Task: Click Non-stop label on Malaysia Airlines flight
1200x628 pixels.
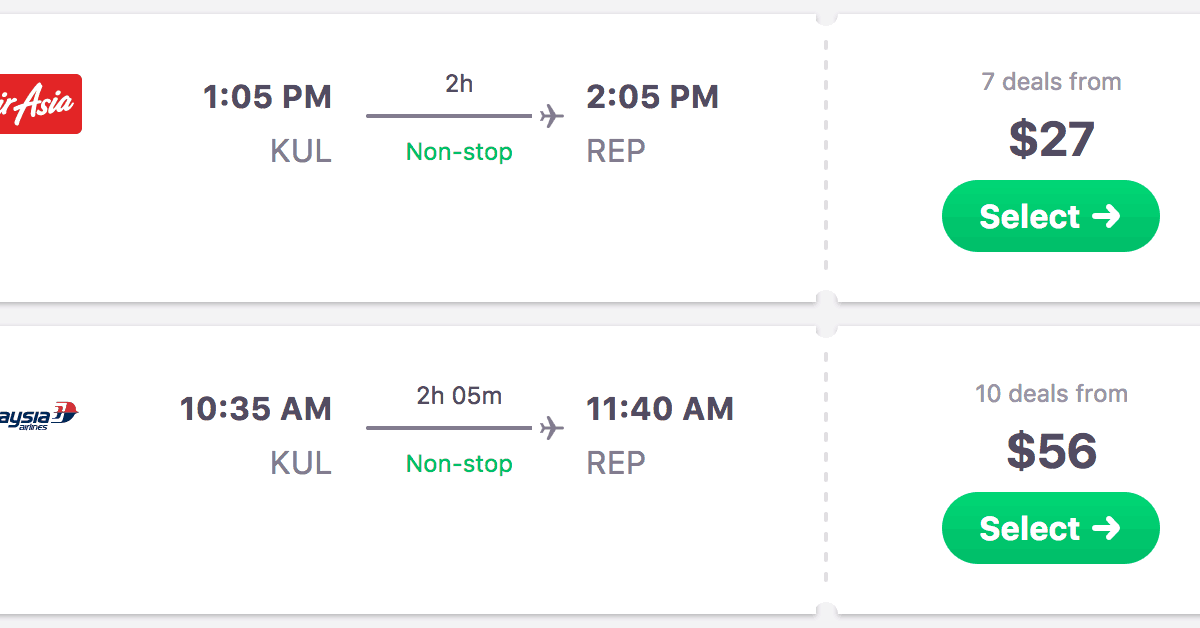Action: pos(459,464)
